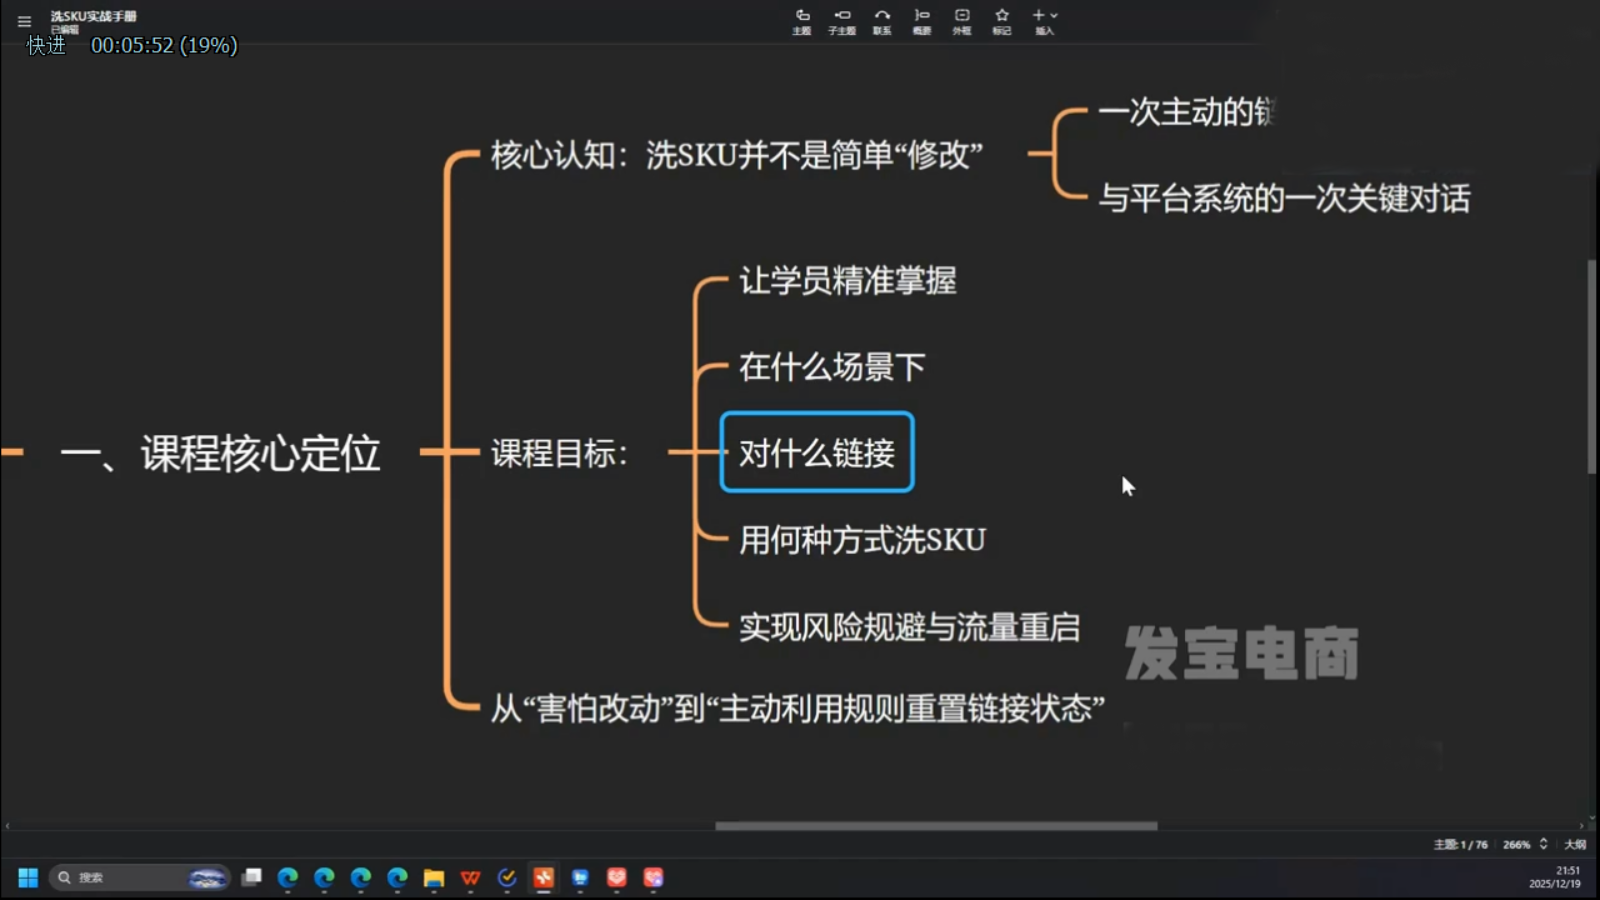Open the hamburger menu at top left
1600x900 pixels.
[24, 21]
